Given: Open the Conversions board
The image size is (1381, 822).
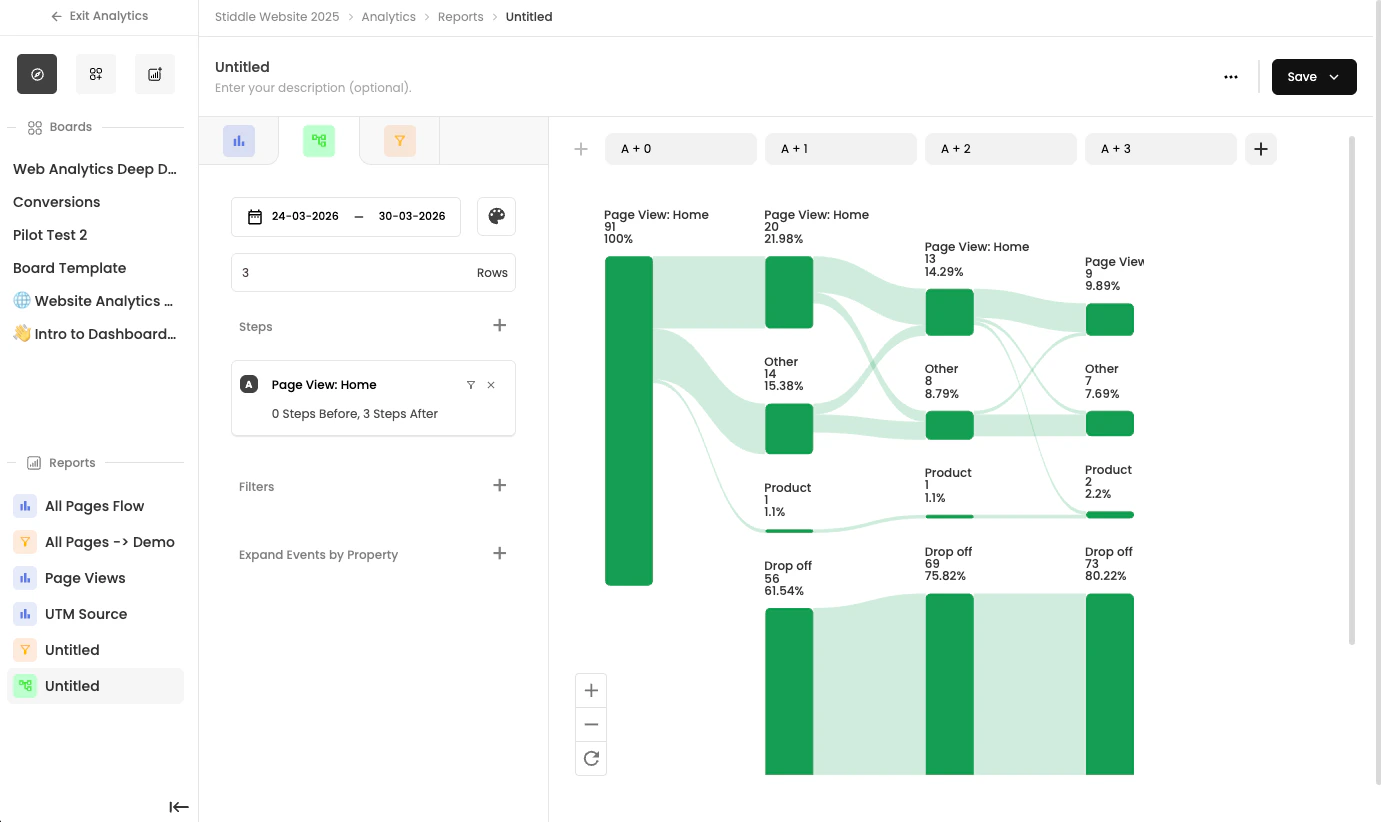Looking at the screenshot, I should (x=57, y=202).
